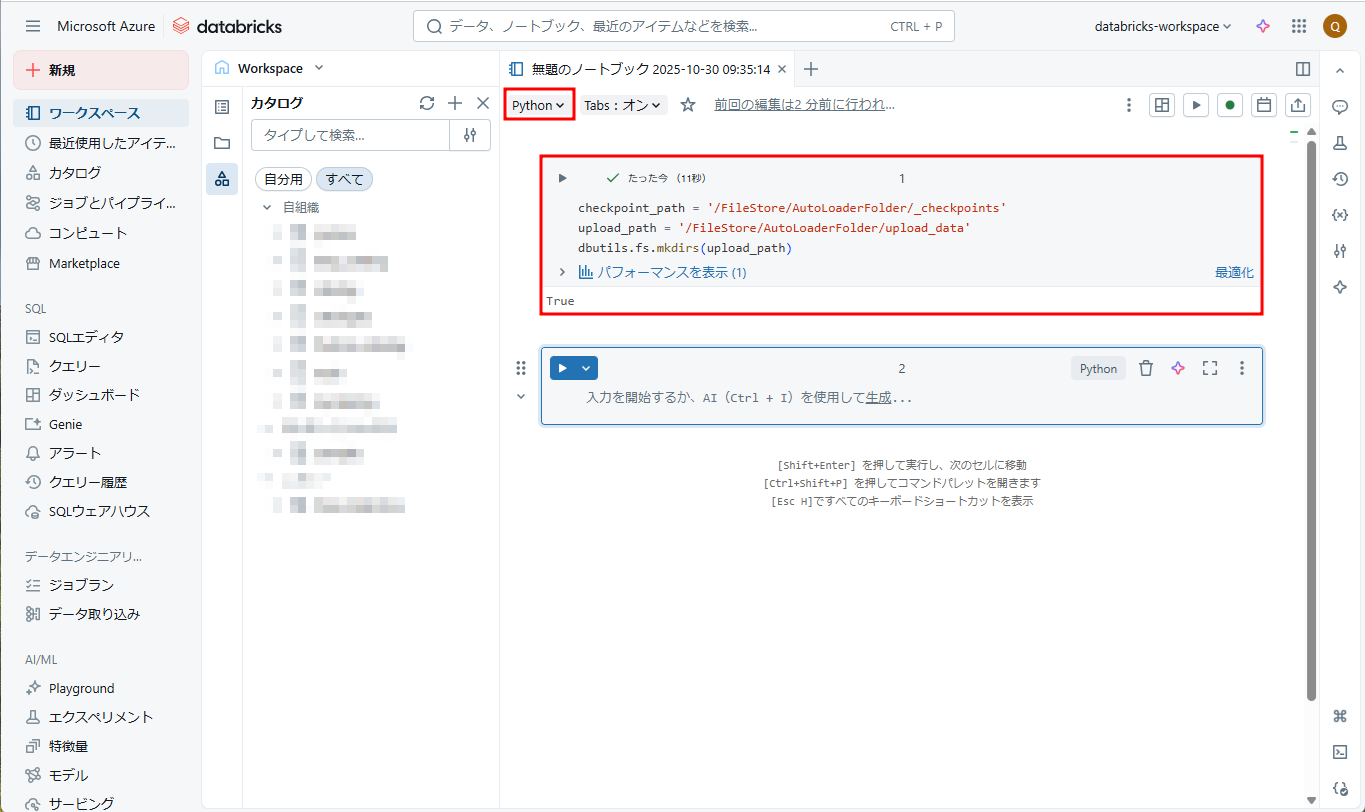
Task: Open カタログ in the left navigation
Action: click(x=75, y=173)
